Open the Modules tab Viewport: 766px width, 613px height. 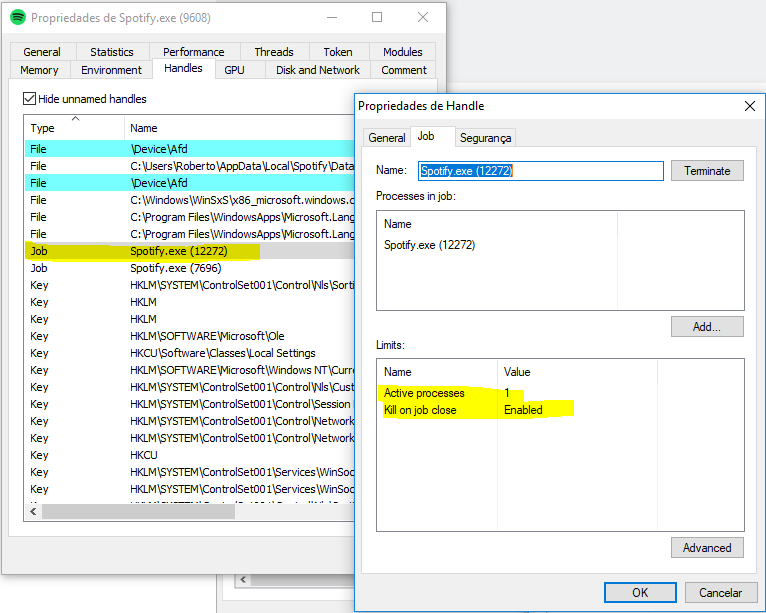(x=403, y=52)
